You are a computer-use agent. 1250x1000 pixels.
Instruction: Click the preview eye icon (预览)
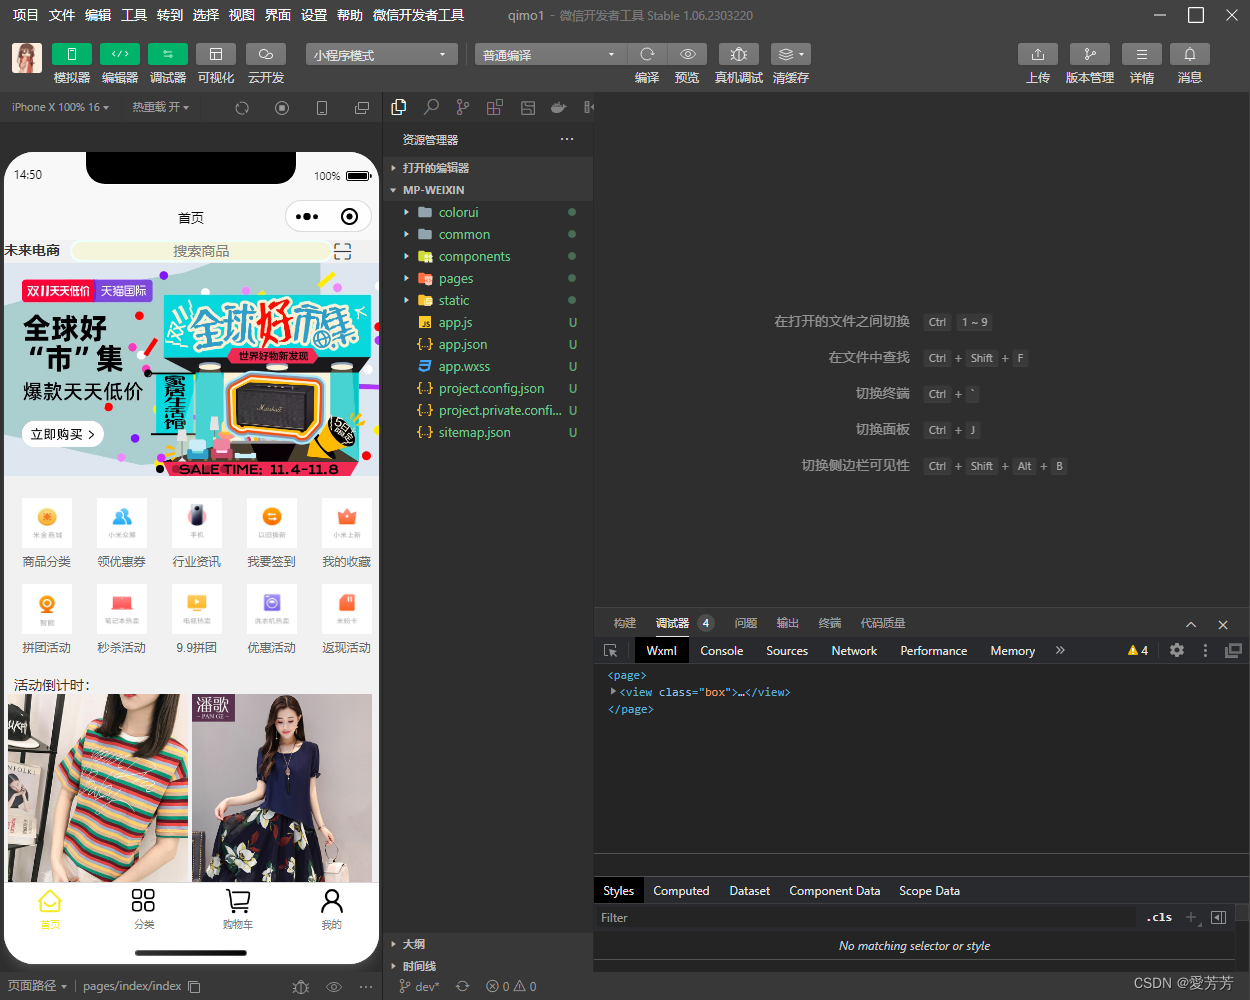[x=688, y=54]
